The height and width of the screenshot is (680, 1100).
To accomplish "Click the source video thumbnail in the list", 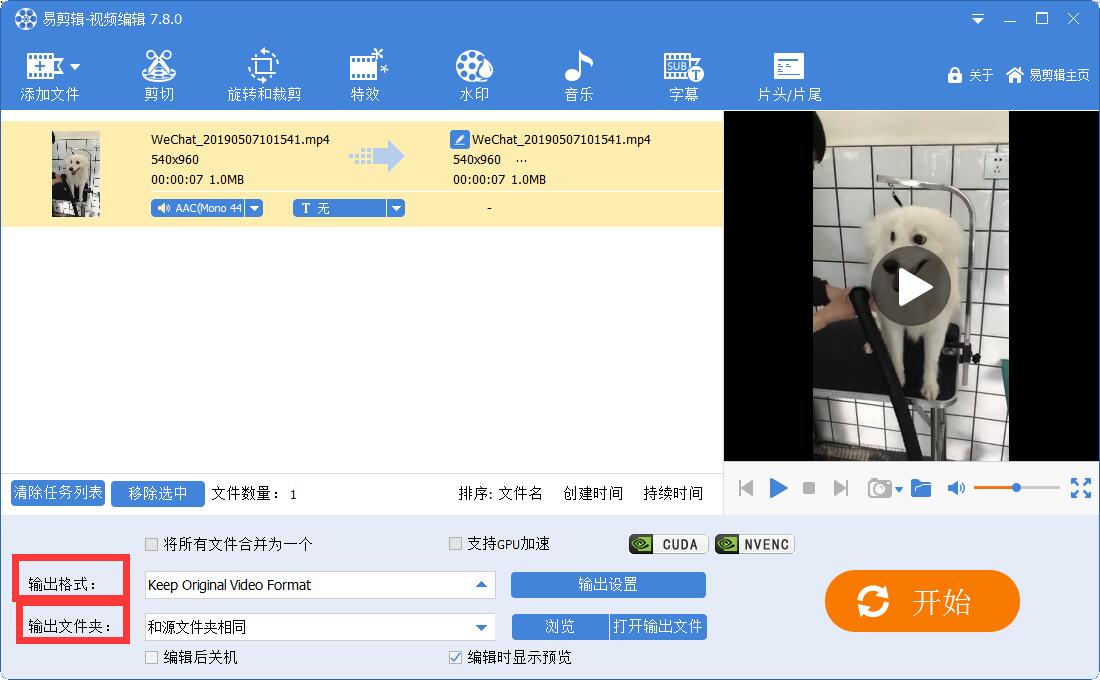I will [x=76, y=173].
